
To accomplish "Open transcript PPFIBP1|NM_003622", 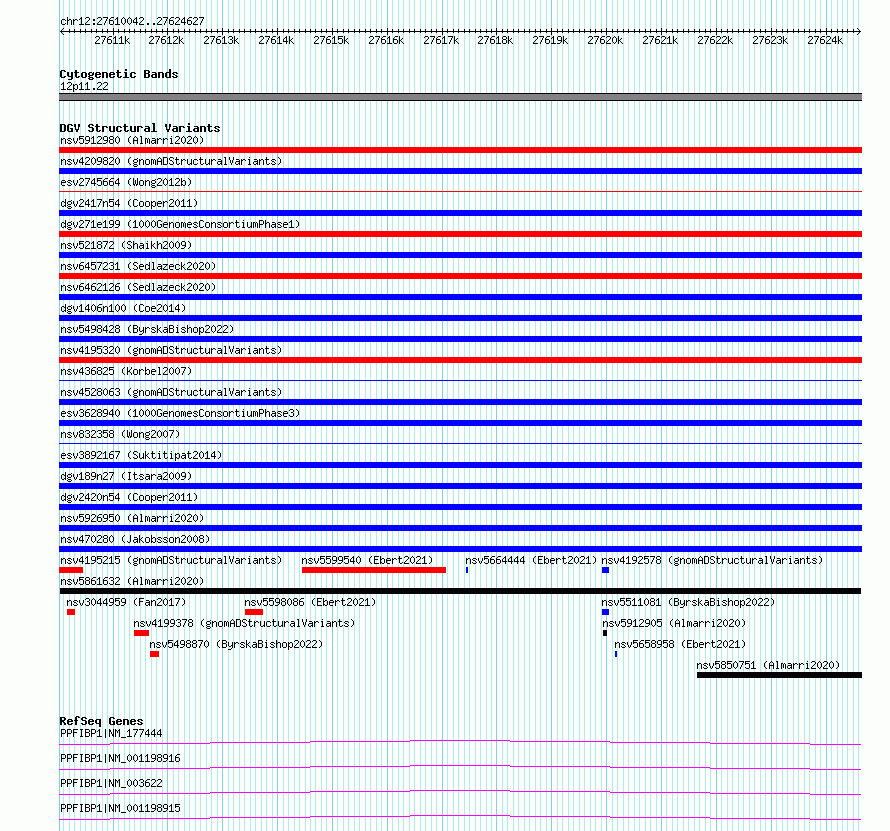I will coord(111,783).
